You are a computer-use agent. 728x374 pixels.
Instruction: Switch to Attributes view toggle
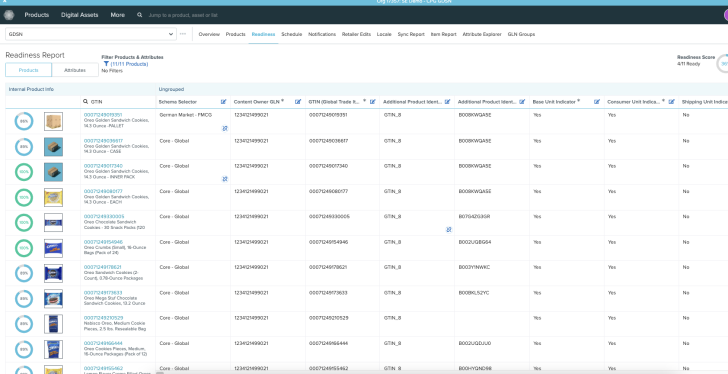coord(75,70)
